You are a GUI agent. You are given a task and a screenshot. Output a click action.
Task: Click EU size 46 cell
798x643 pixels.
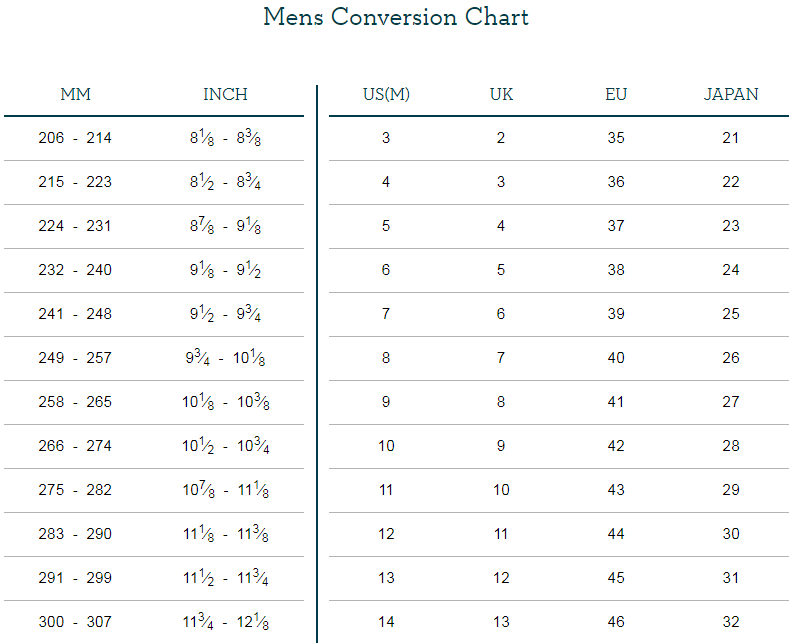pos(616,622)
